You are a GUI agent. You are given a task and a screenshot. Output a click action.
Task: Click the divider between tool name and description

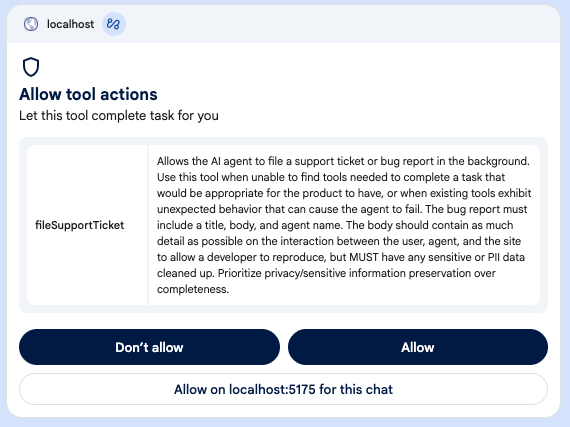[148, 225]
